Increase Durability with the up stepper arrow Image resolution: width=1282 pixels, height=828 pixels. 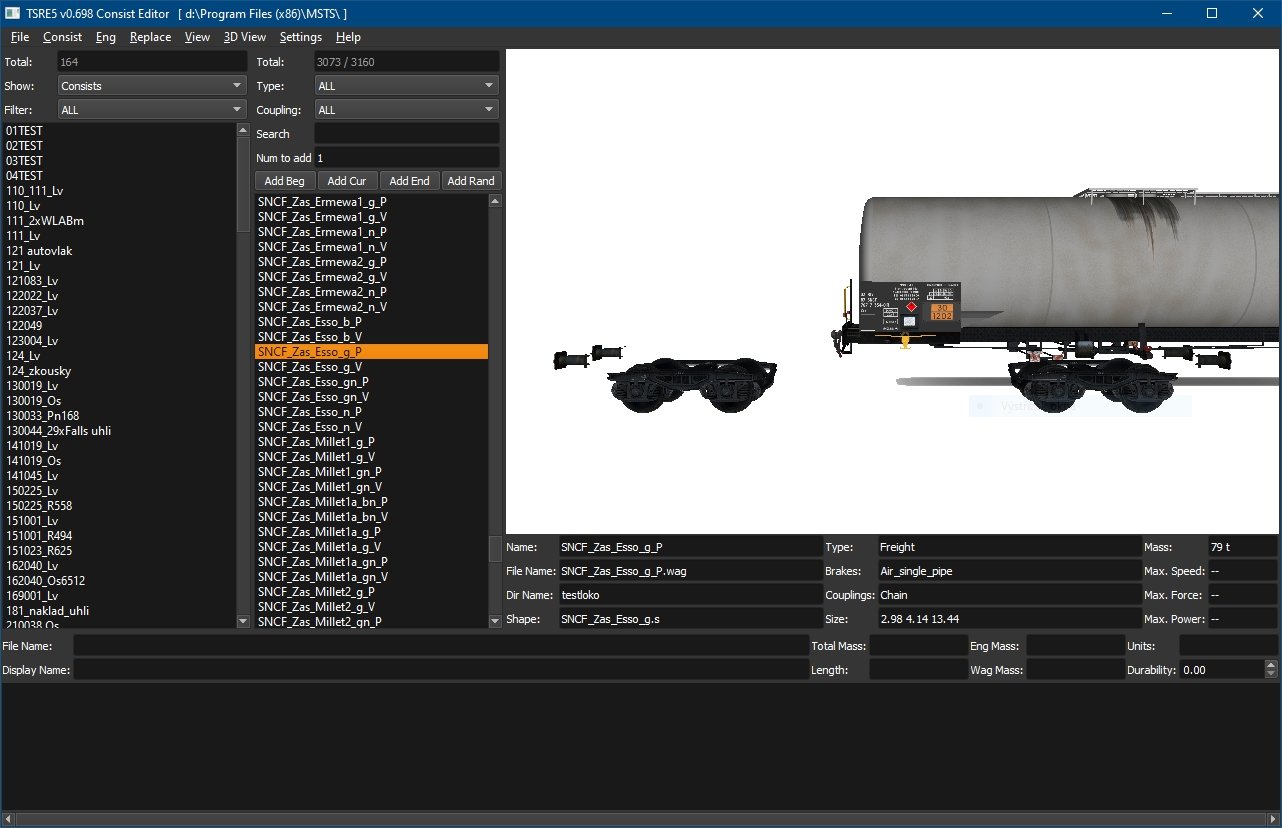click(1271, 666)
